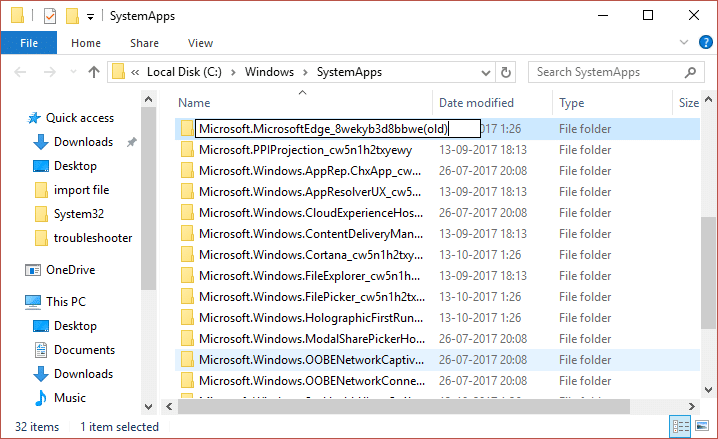718x439 pixels.
Task: Click the New folder icon in title bar
Action: pyautogui.click(x=72, y=16)
